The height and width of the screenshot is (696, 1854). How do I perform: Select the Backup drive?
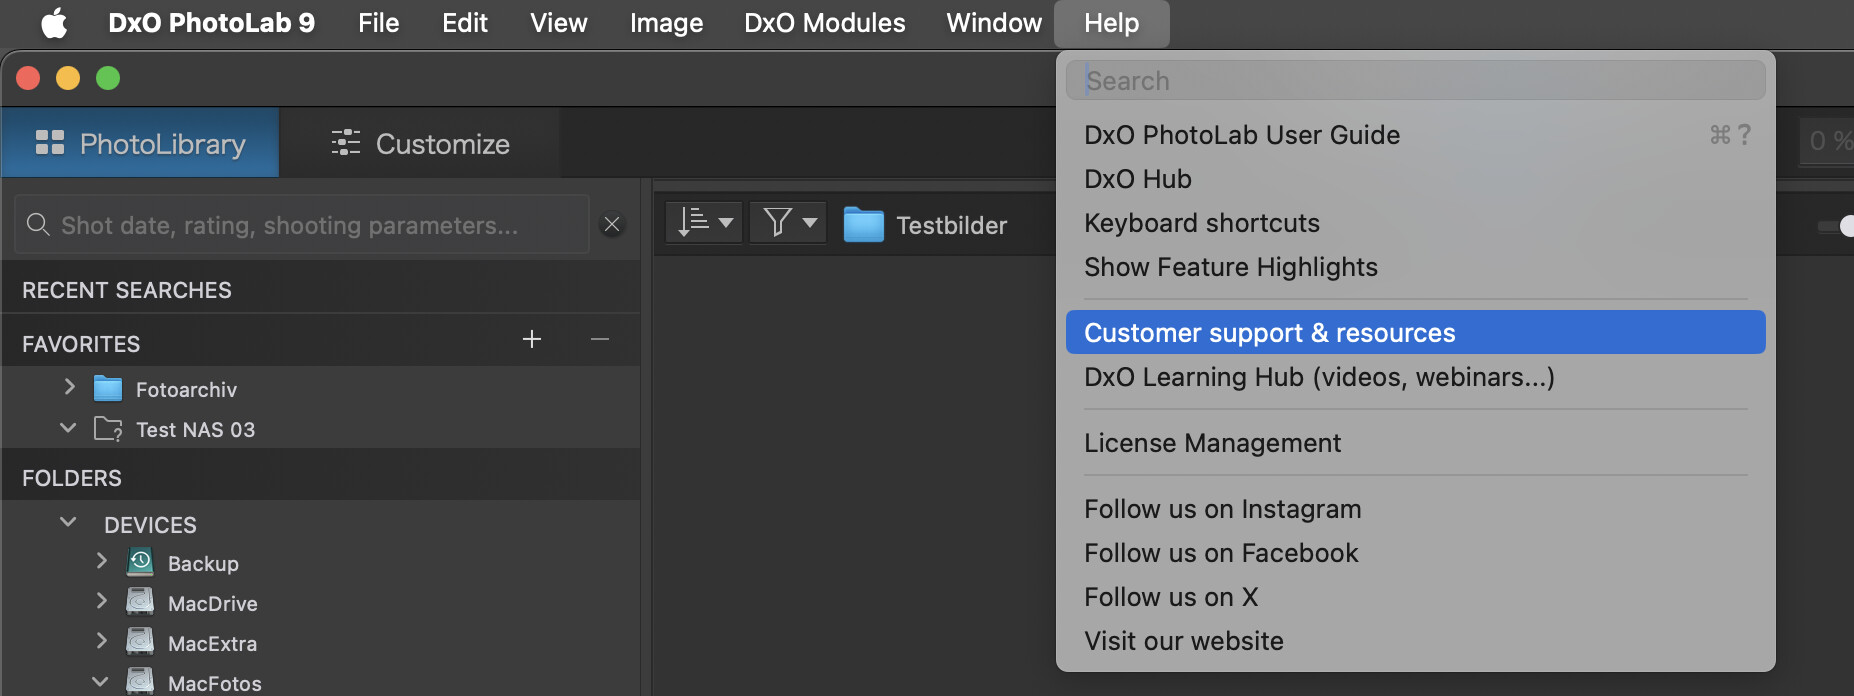pyautogui.click(x=203, y=563)
